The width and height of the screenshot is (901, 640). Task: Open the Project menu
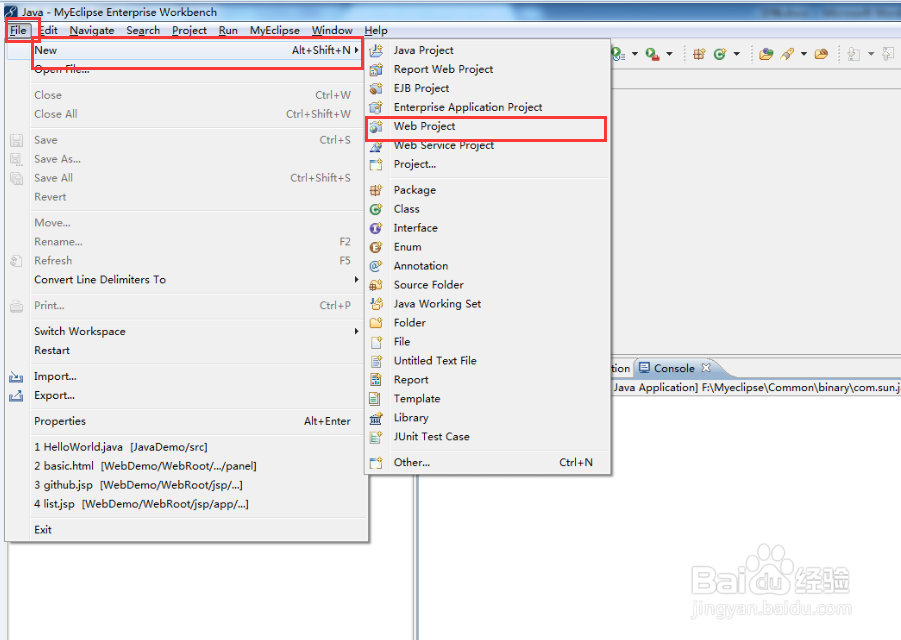pos(189,30)
